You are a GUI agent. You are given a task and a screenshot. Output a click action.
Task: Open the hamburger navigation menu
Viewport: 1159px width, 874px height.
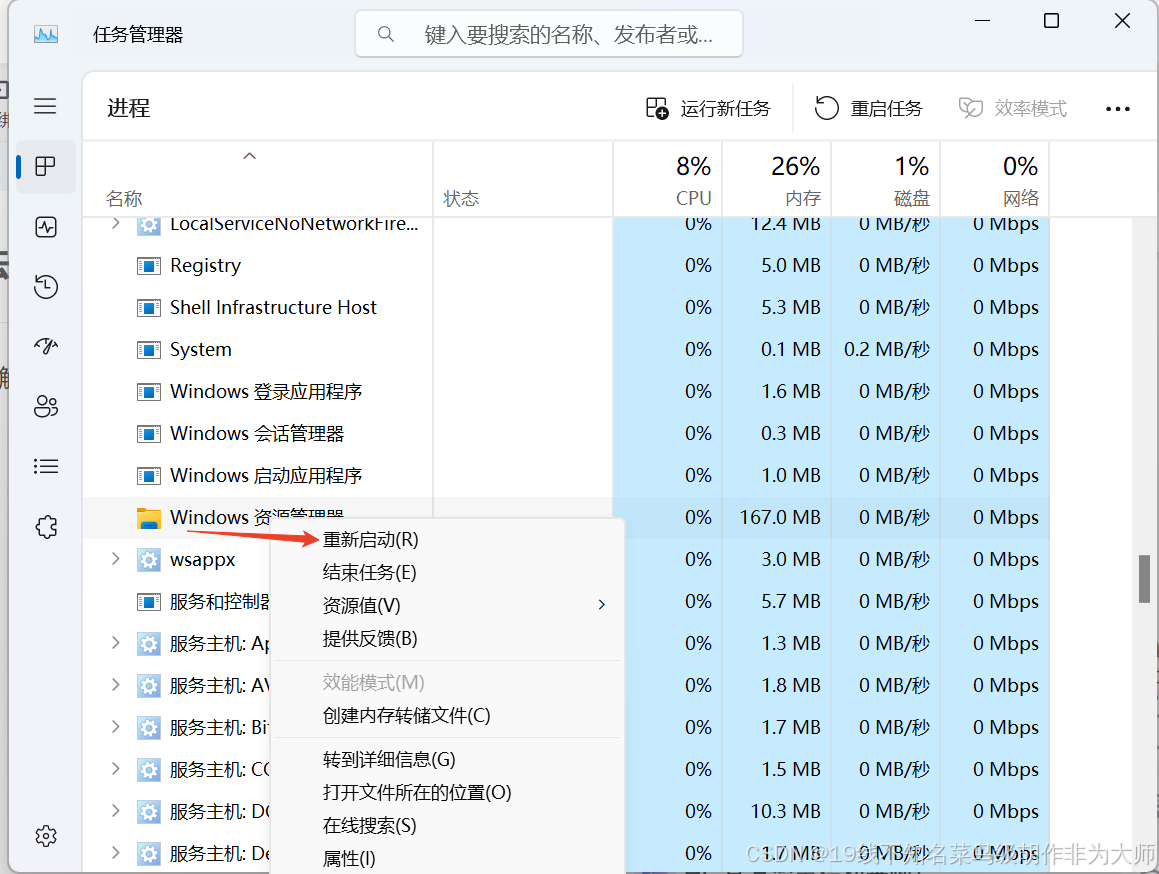tap(45, 106)
